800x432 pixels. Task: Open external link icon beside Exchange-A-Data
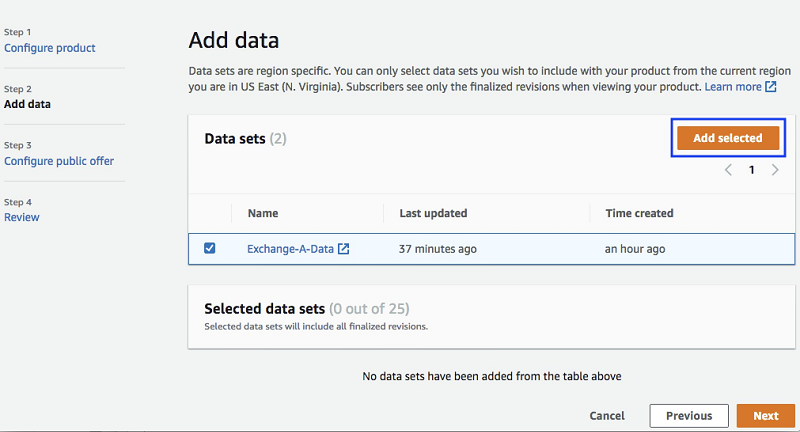343,249
